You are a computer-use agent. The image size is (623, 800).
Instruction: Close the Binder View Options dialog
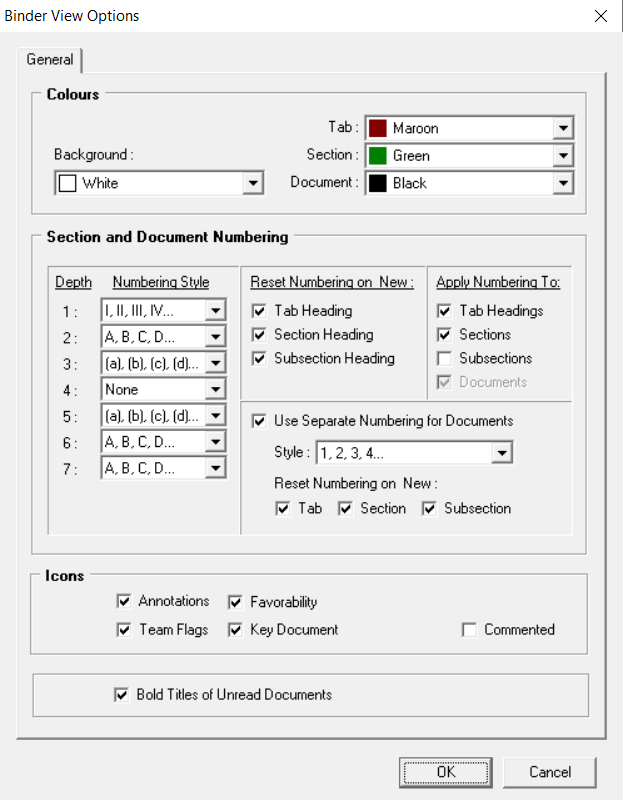601,16
